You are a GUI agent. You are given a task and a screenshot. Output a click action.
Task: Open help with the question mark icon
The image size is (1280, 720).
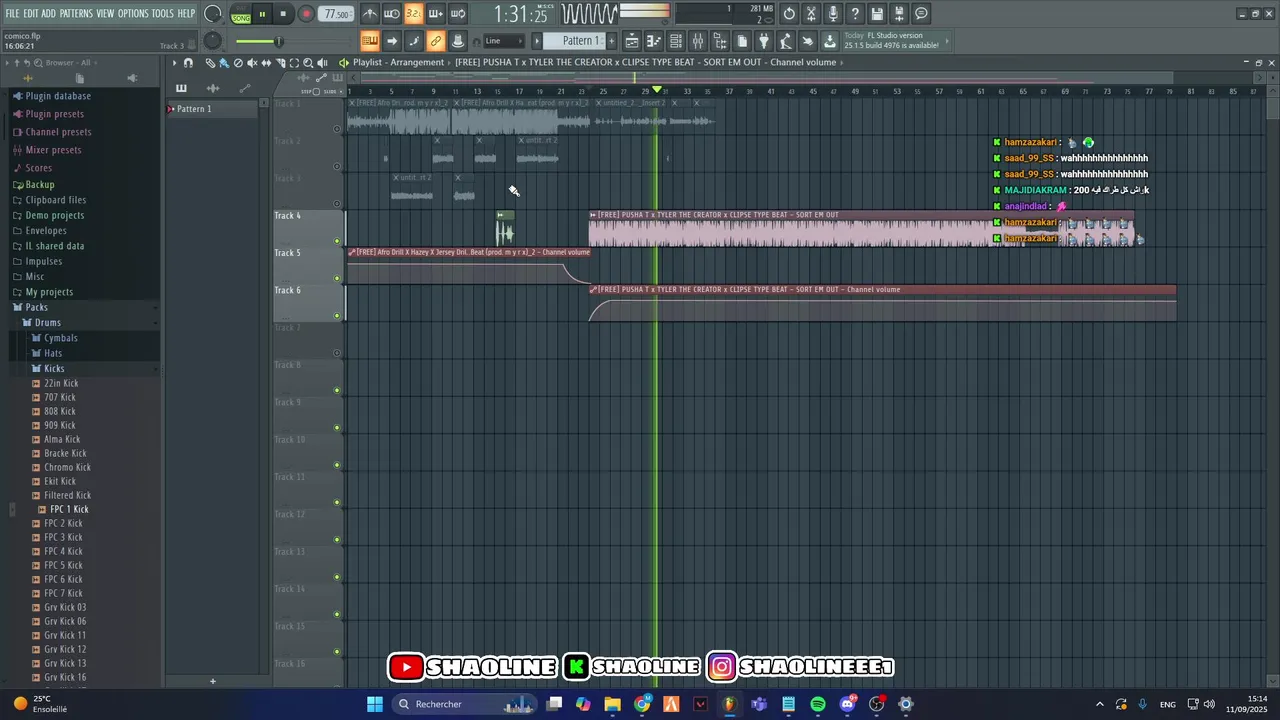(855, 14)
